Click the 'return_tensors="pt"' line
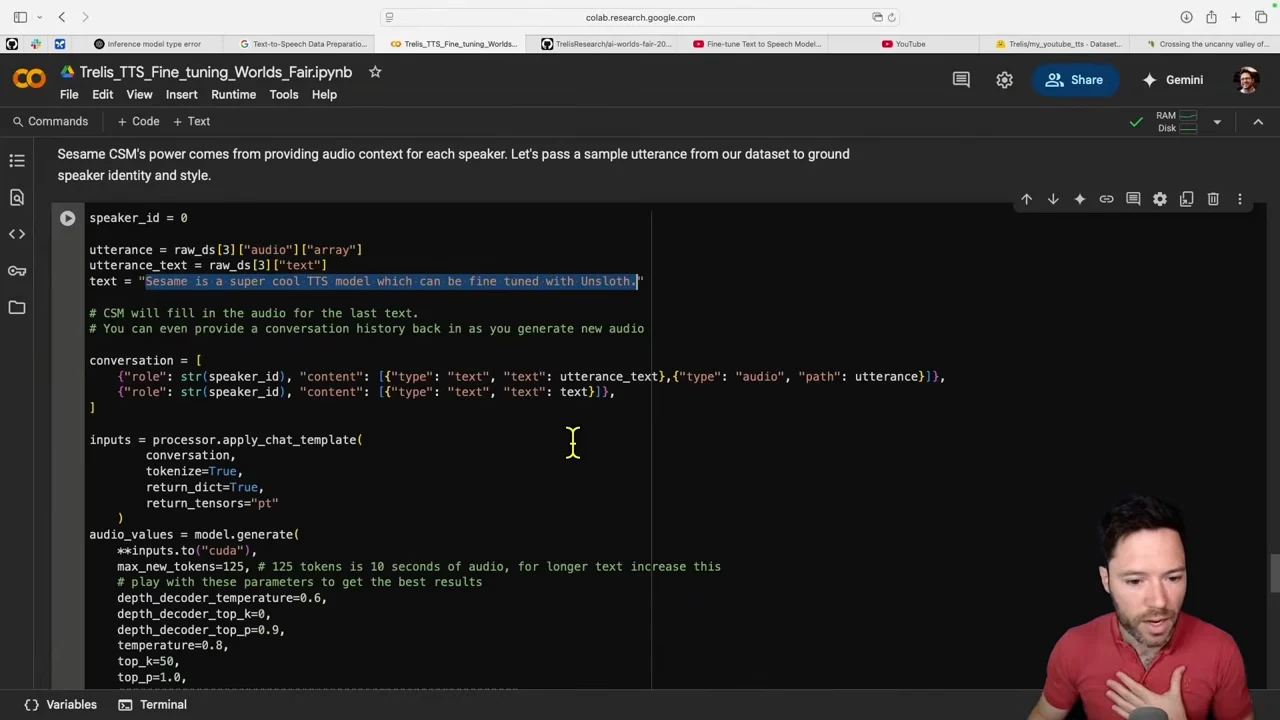 [212, 503]
